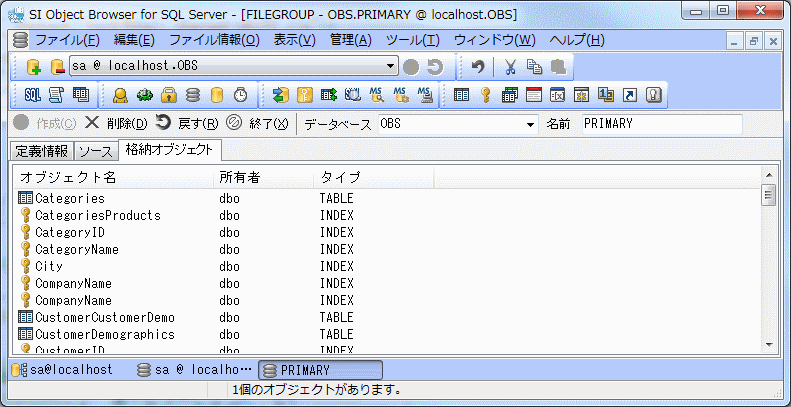The height and width of the screenshot is (407, 791).
Task: Click the undo arrow toolbar icon
Action: coord(478,67)
